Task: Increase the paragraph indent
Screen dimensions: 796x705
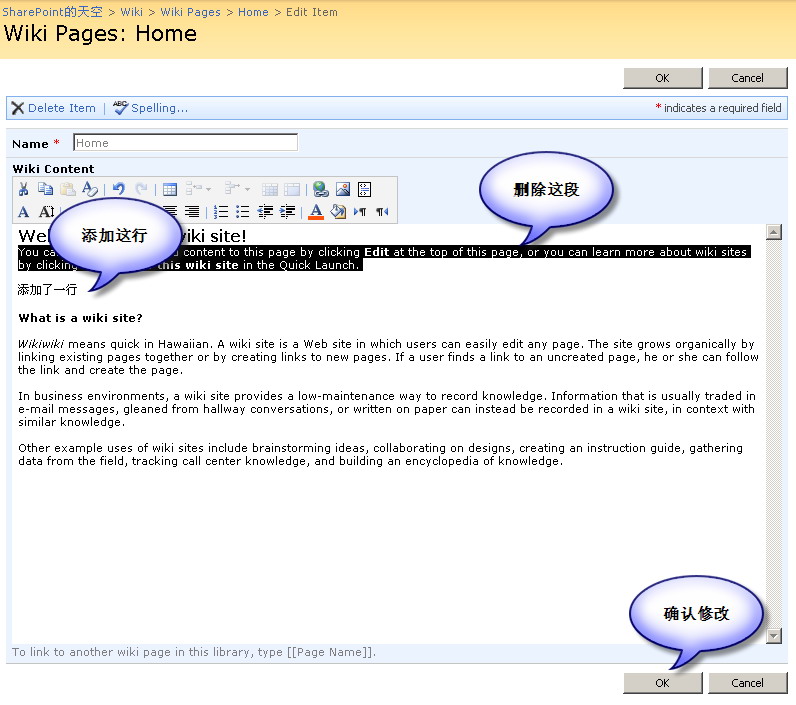Action: click(x=287, y=212)
